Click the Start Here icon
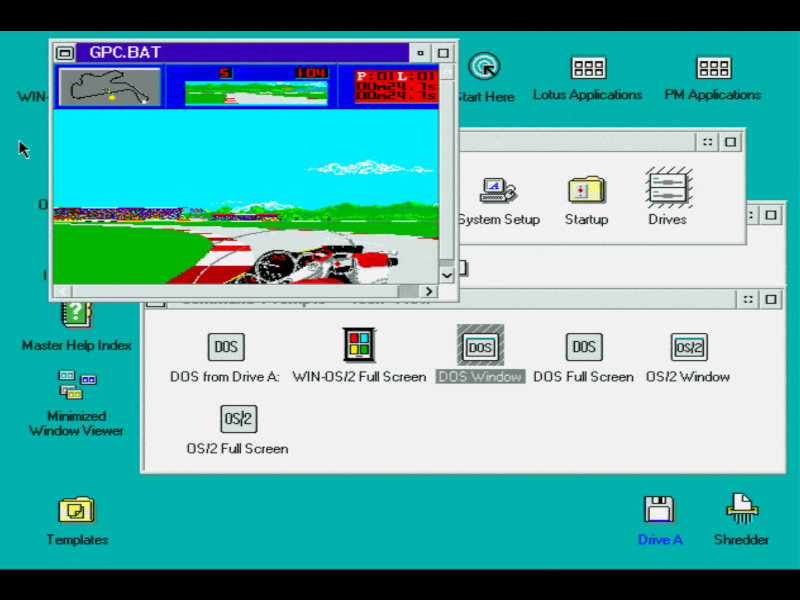The height and width of the screenshot is (600, 800). coord(484,67)
